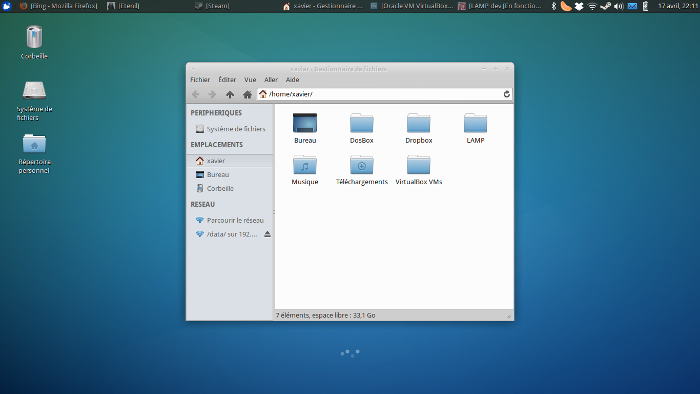Open the Éditer menu
The image size is (700, 394).
tap(227, 79)
